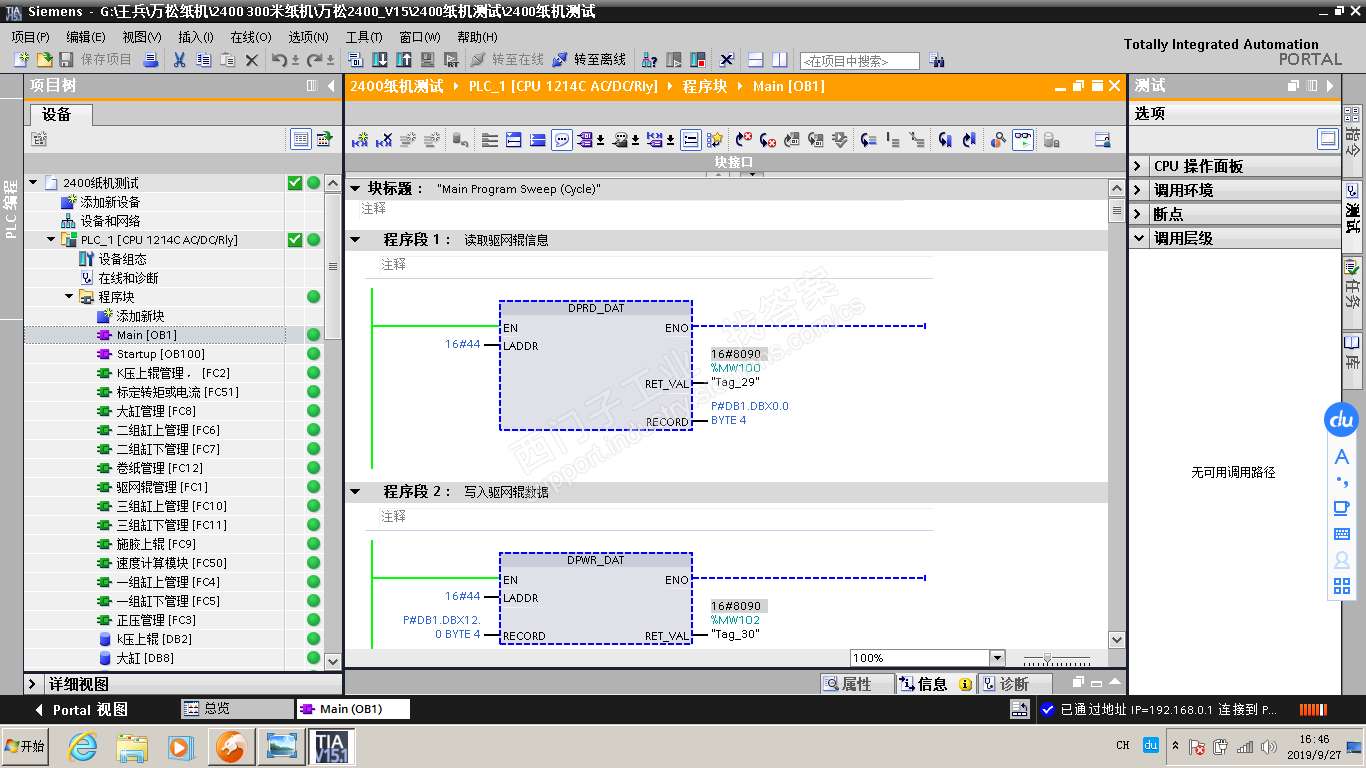Click the upload from device icon

404,60
